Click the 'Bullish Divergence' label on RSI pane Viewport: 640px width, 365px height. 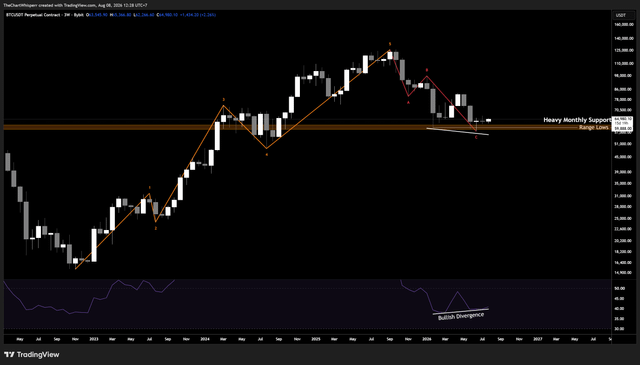click(461, 316)
